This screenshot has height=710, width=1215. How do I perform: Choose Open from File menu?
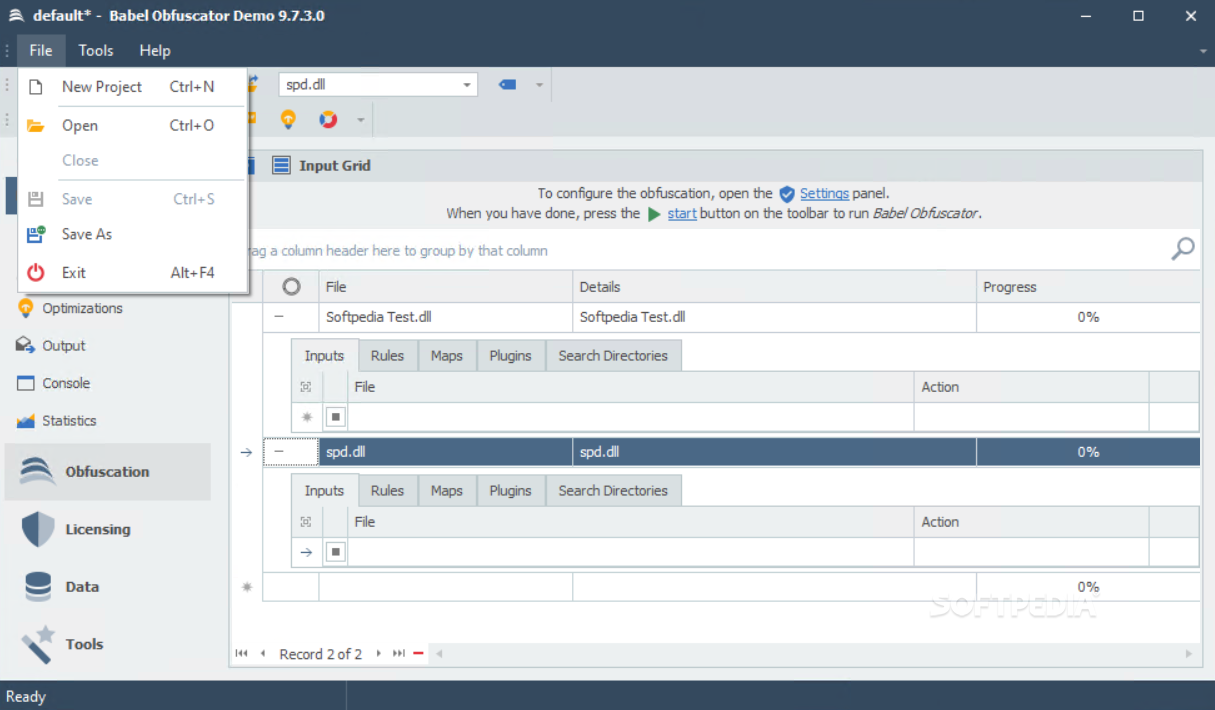click(133, 125)
